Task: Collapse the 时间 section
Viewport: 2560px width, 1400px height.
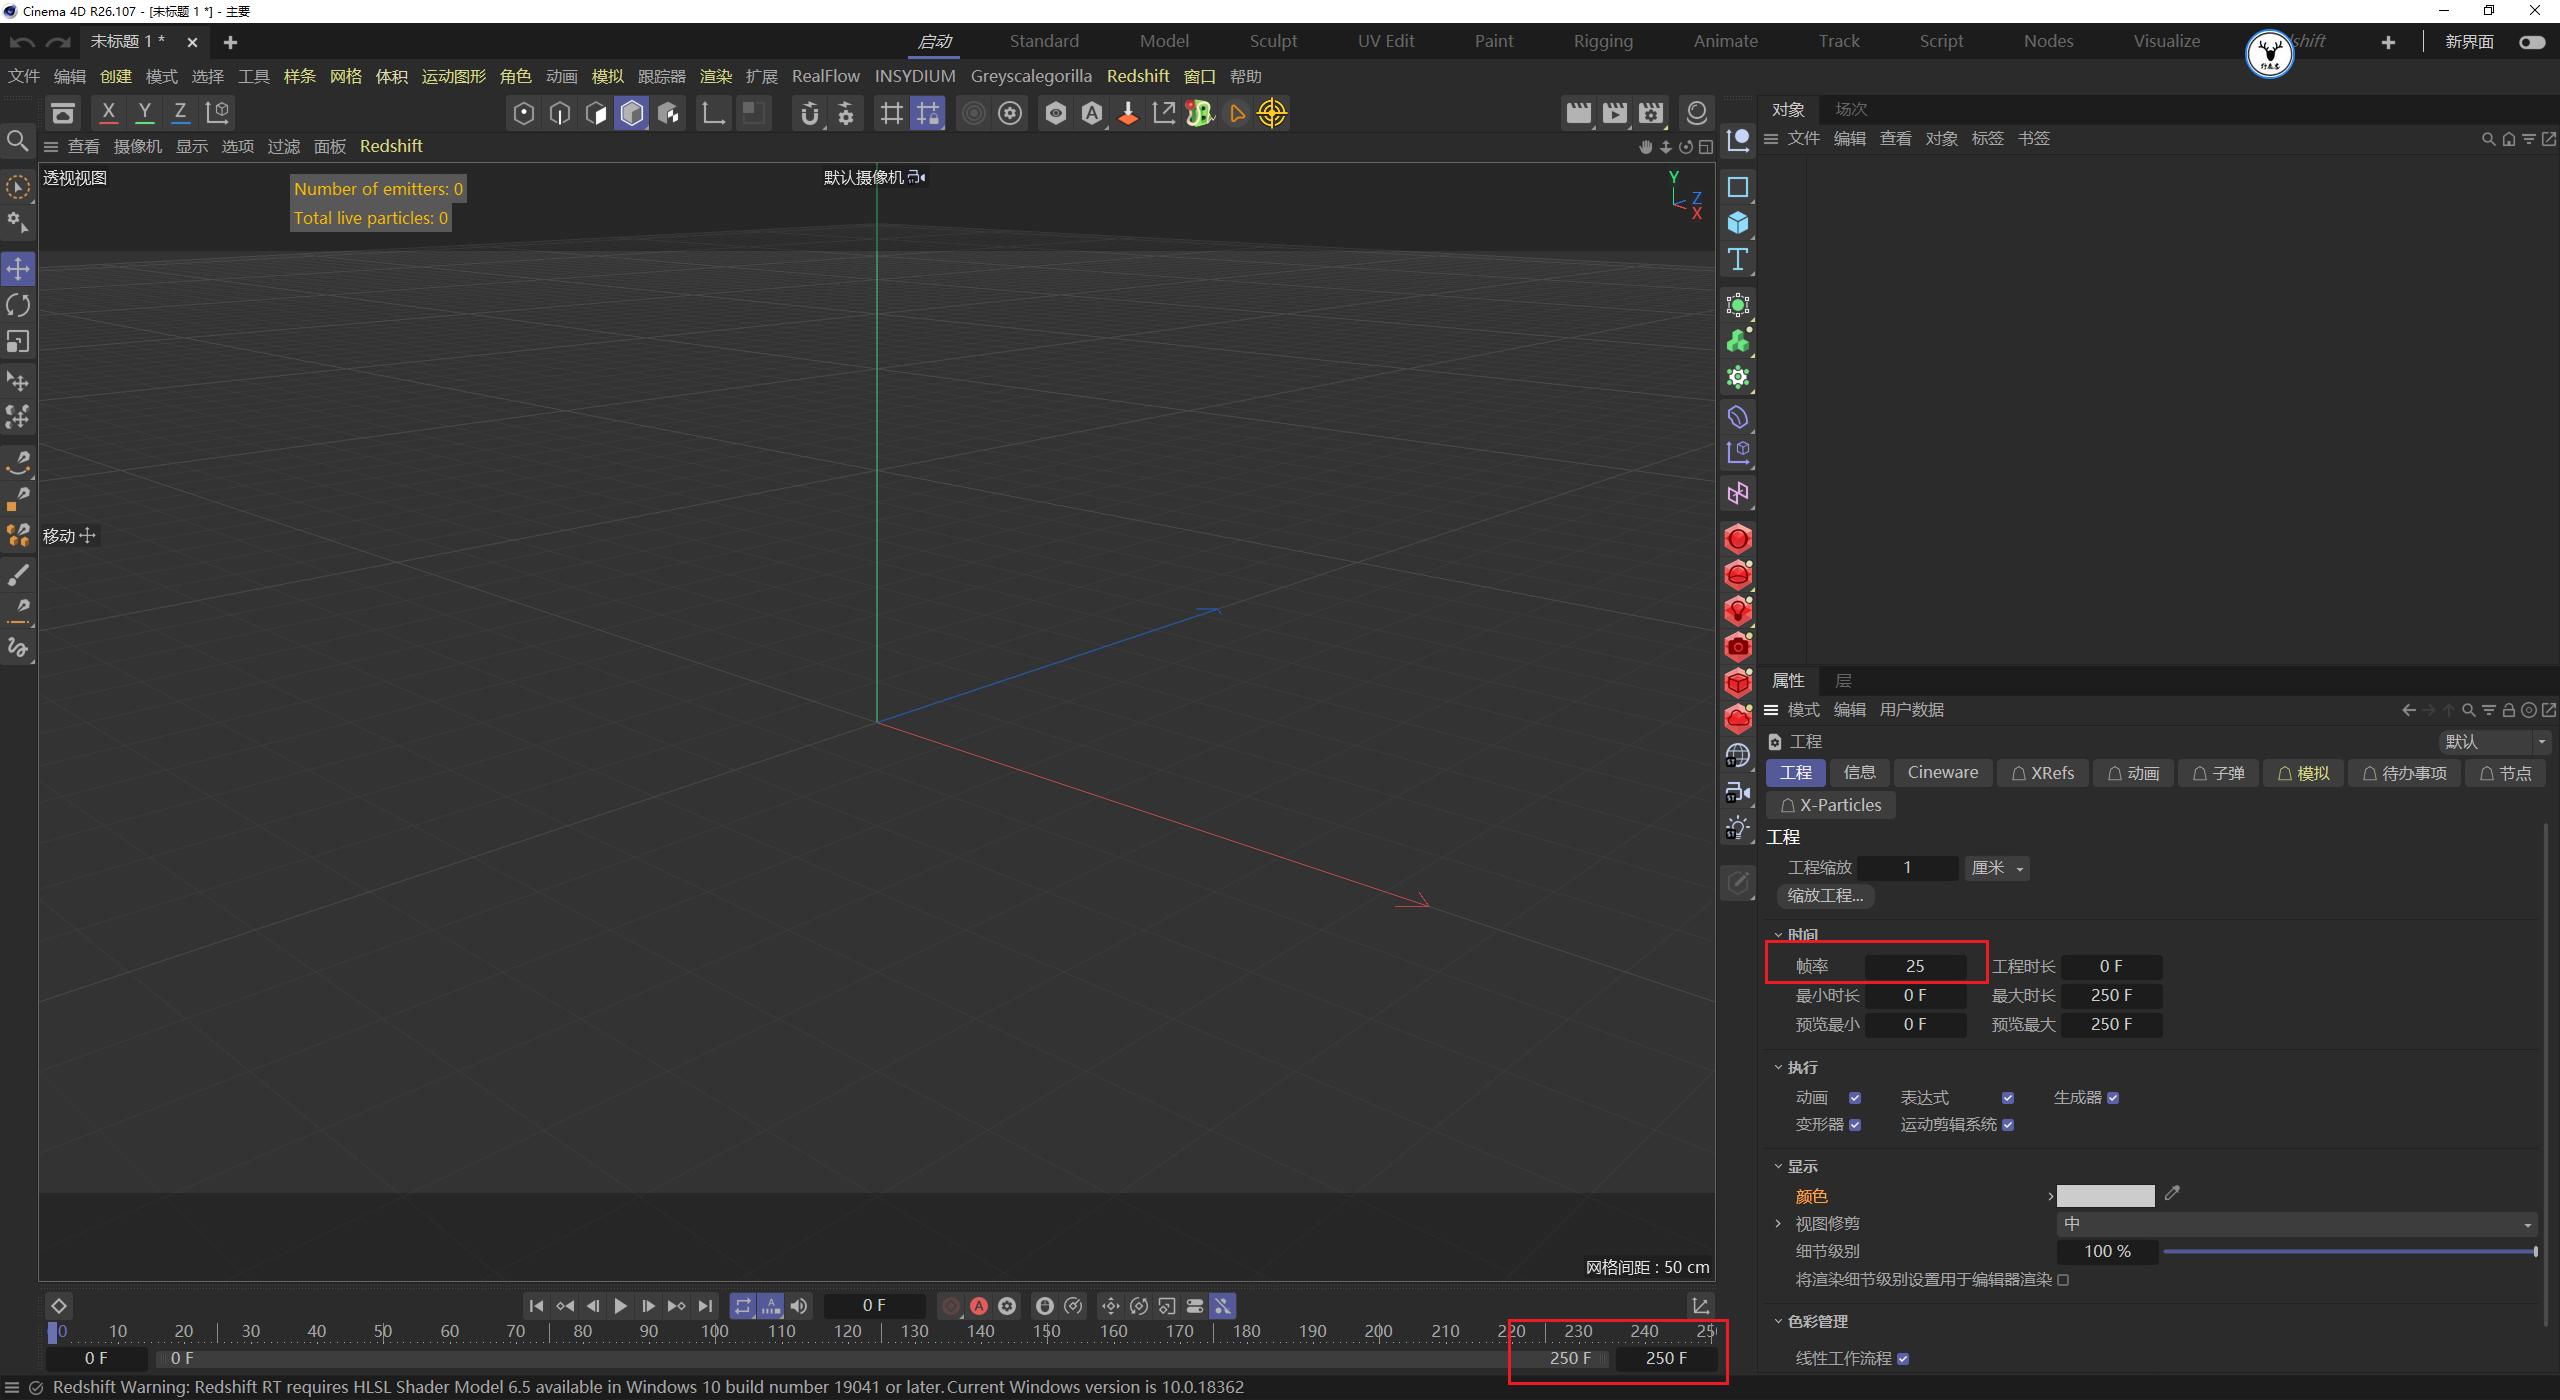Action: pyautogui.click(x=1777, y=935)
